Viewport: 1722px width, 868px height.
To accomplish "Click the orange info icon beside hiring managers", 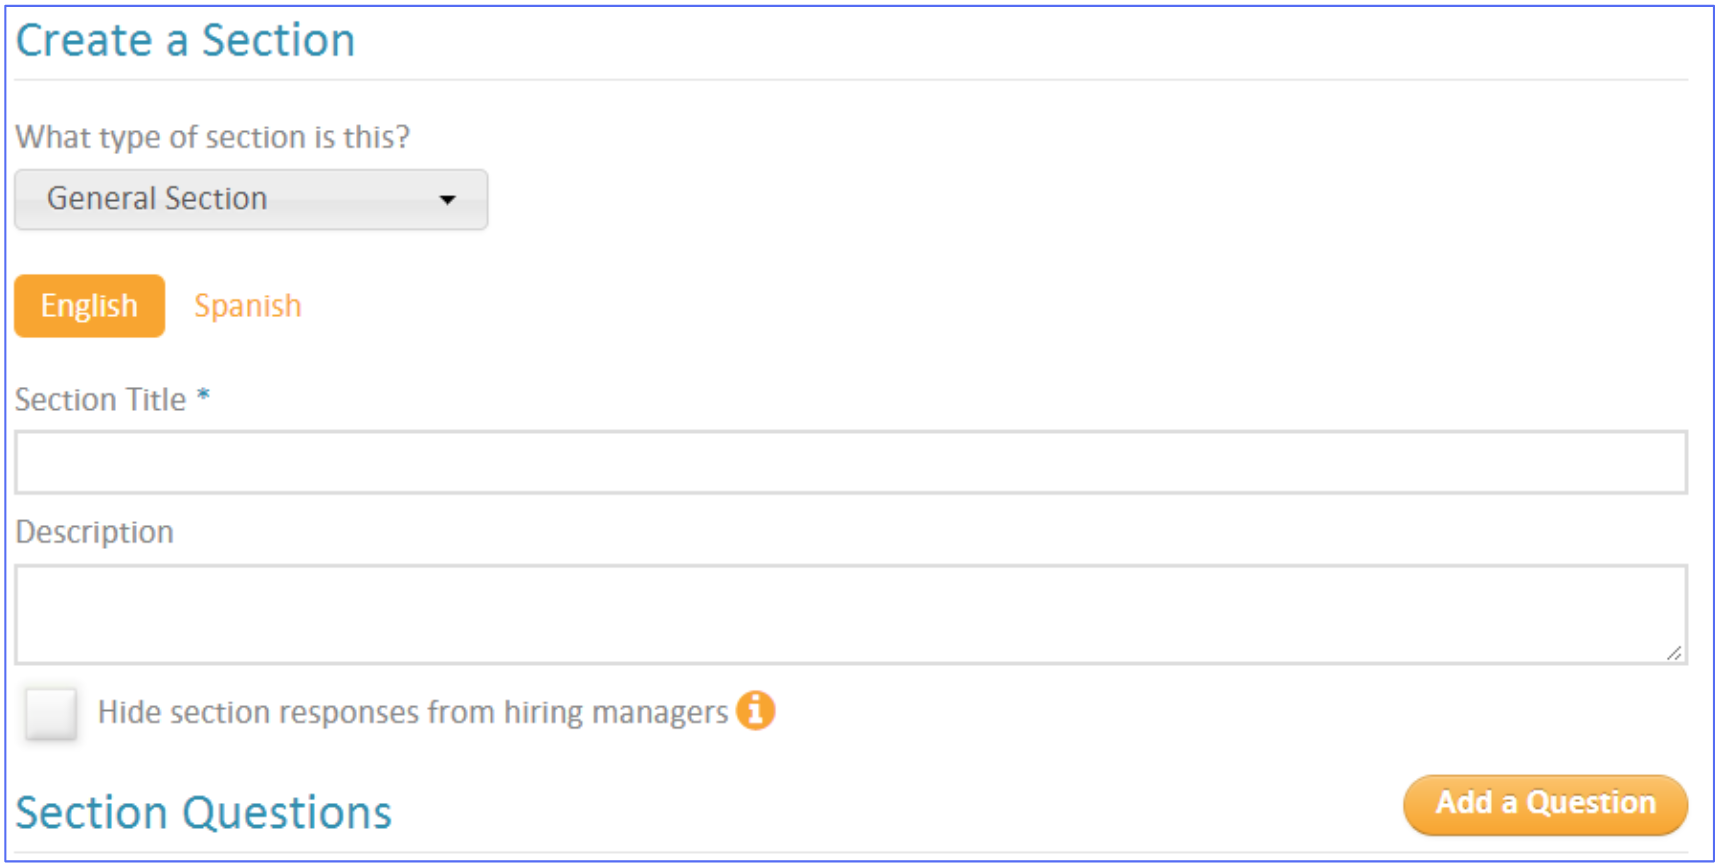I will [755, 711].
